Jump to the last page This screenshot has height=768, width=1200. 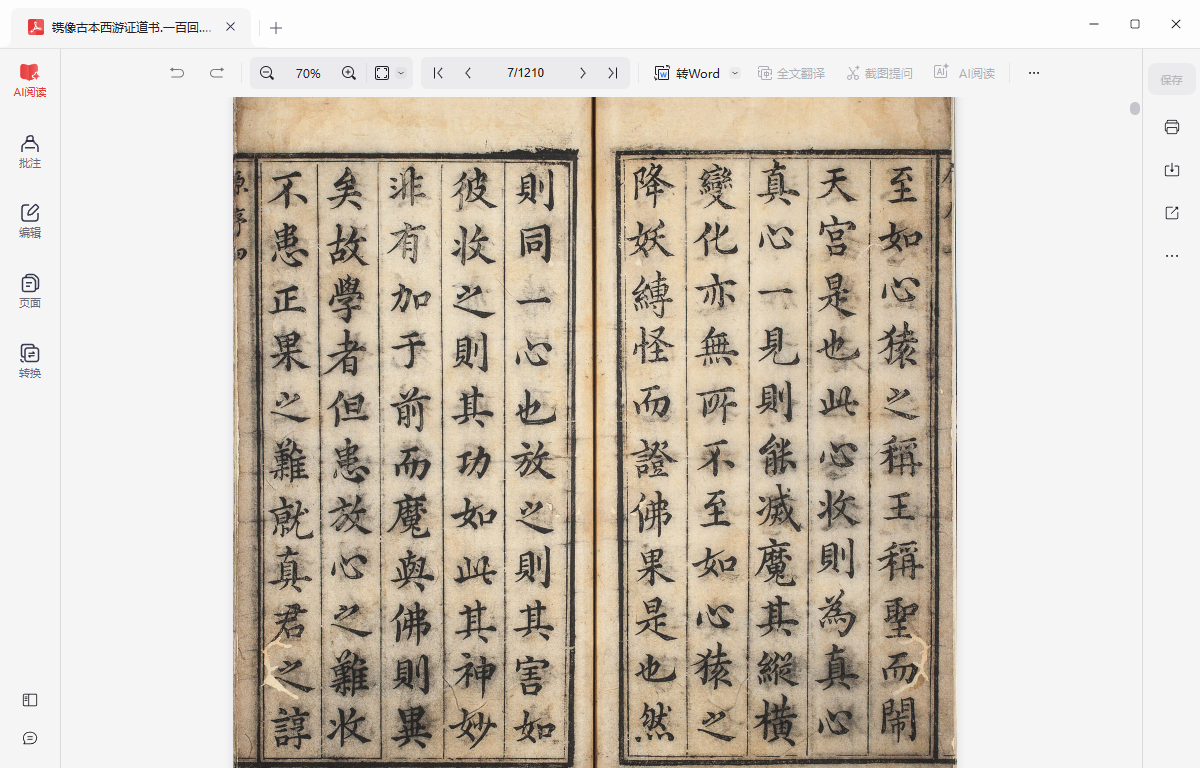[x=612, y=73]
